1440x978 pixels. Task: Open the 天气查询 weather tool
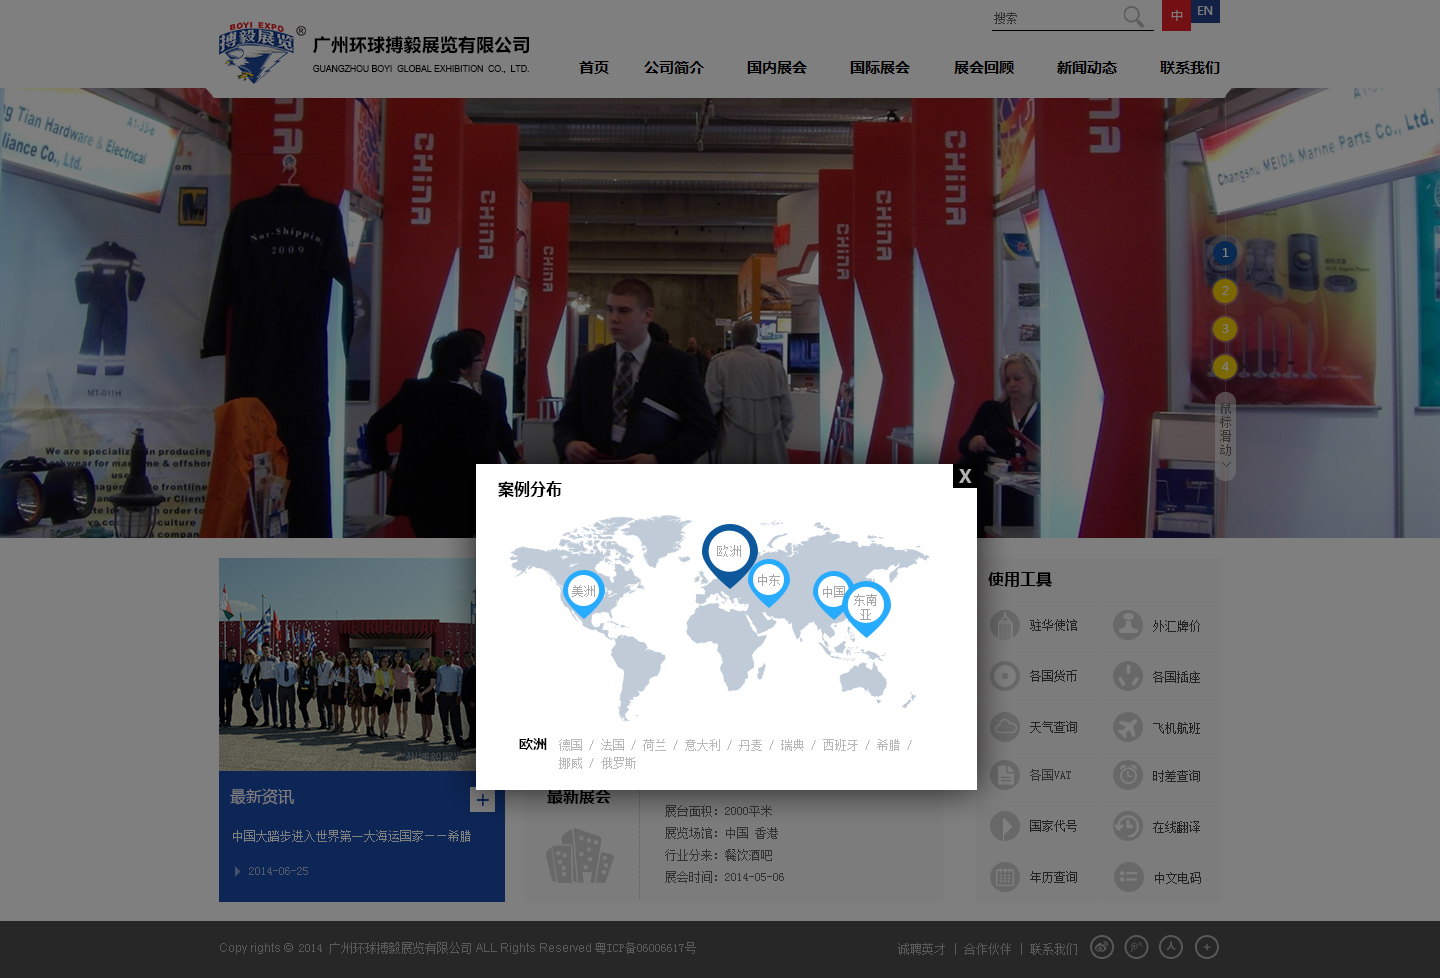(1036, 727)
